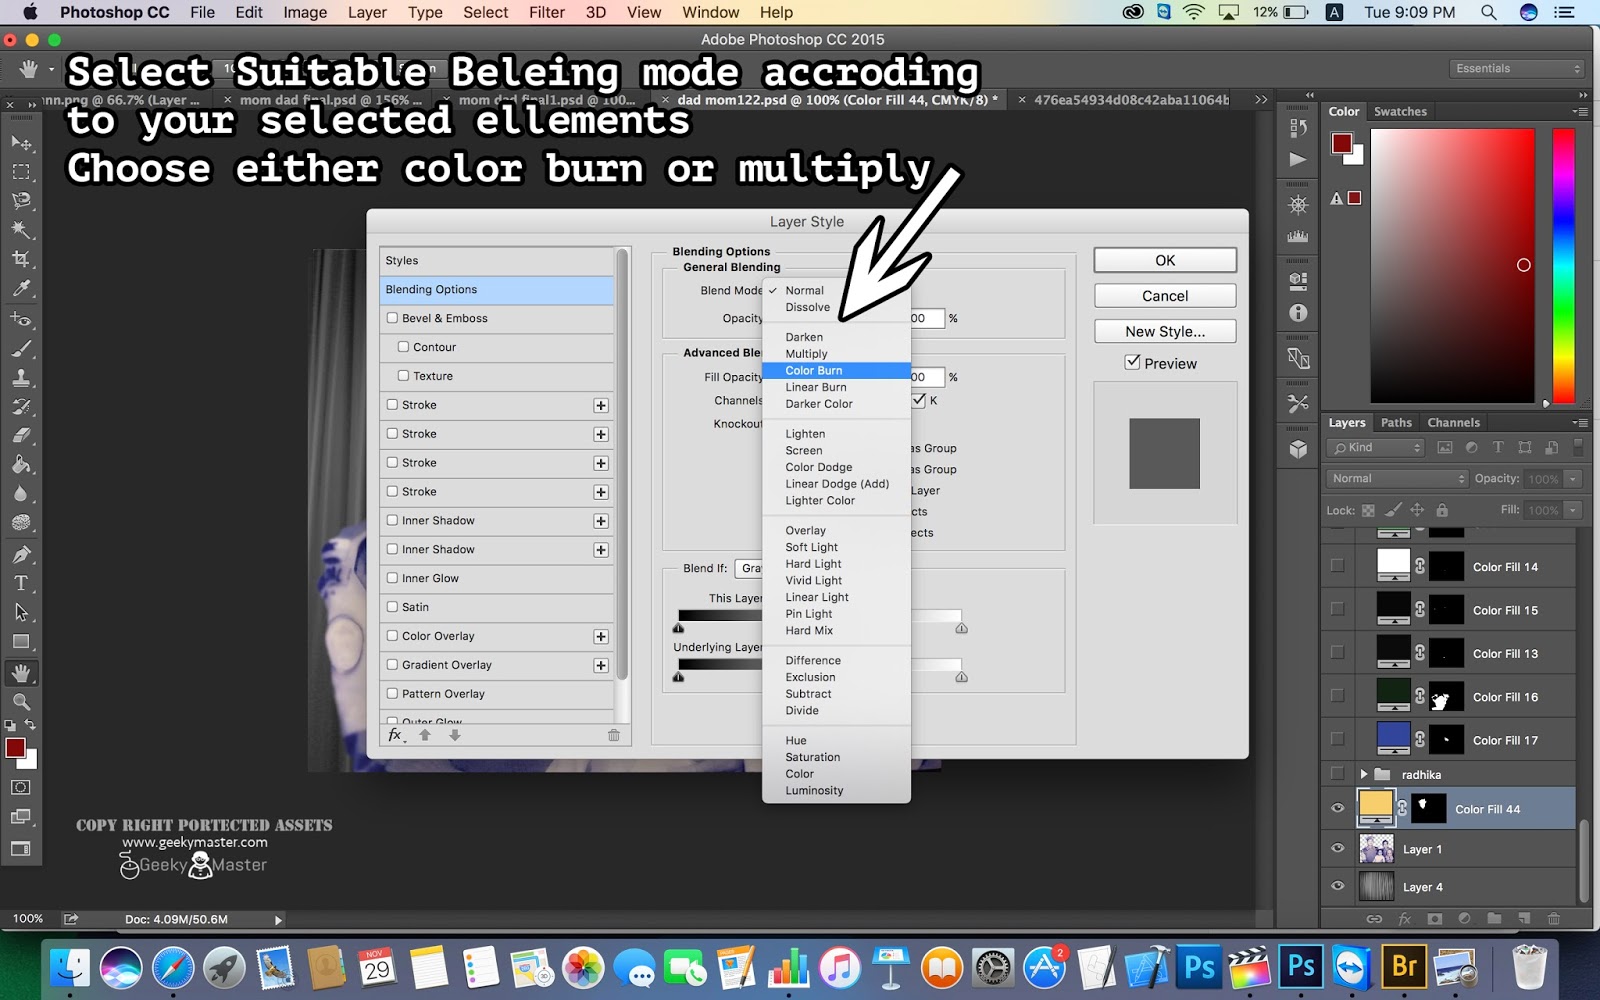This screenshot has width=1600, height=1000.
Task: Select the Paint Bucket tool
Action: pos(21,465)
